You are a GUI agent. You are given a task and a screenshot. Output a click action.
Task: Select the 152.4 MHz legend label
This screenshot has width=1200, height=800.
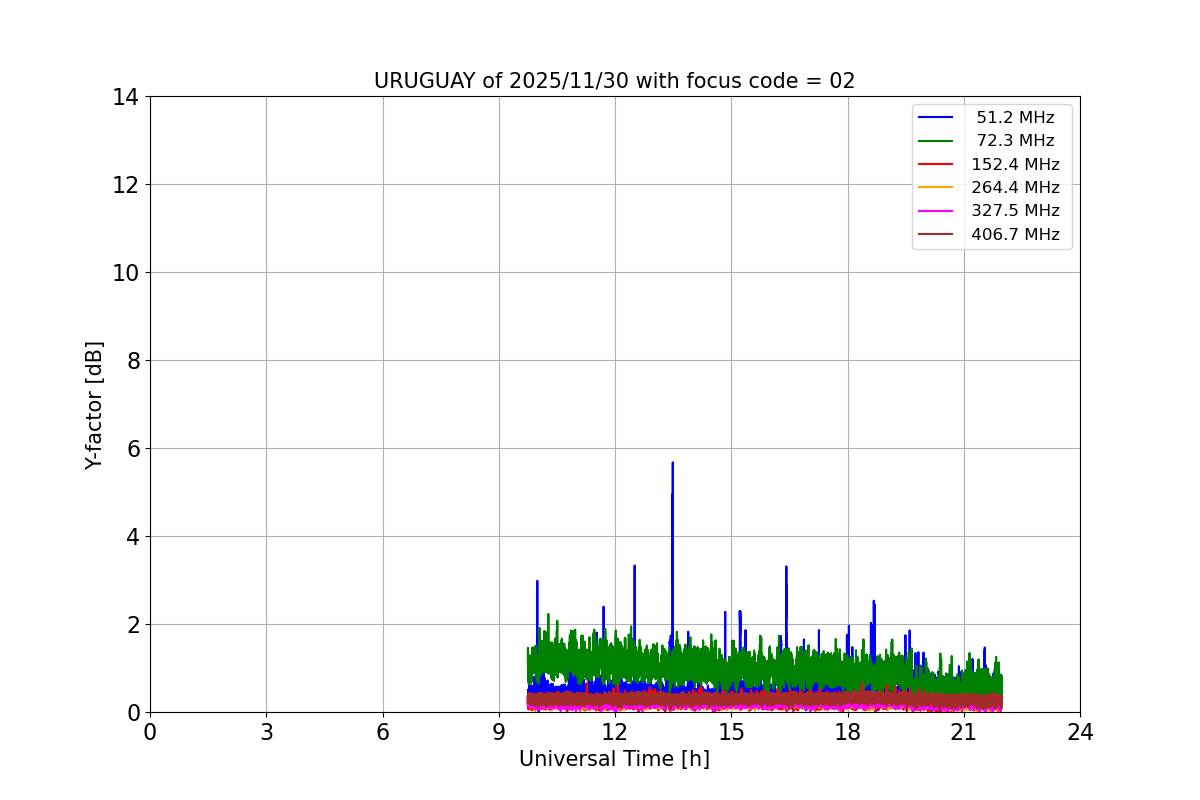[1015, 164]
